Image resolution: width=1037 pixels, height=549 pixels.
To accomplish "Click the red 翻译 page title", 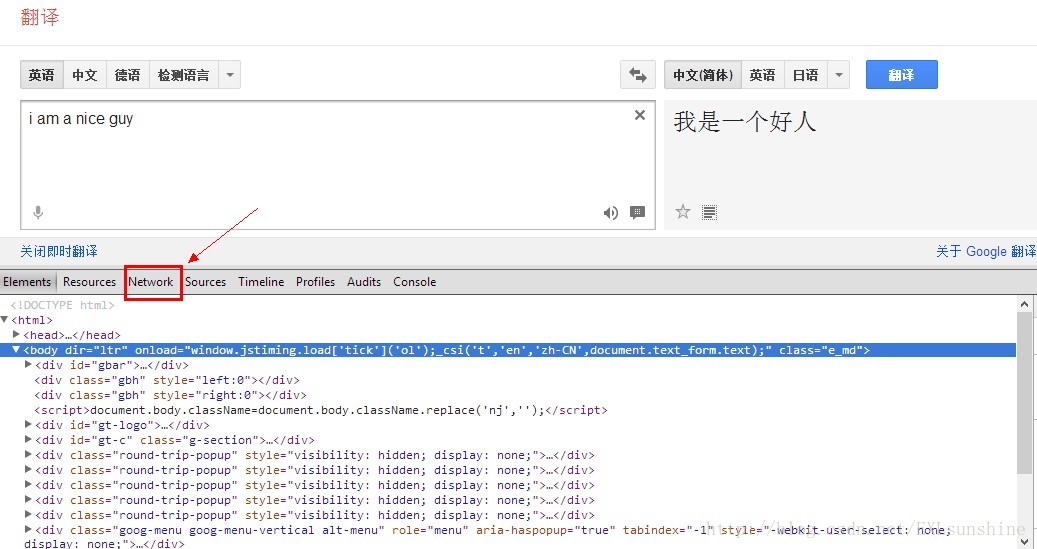I will pyautogui.click(x=40, y=17).
